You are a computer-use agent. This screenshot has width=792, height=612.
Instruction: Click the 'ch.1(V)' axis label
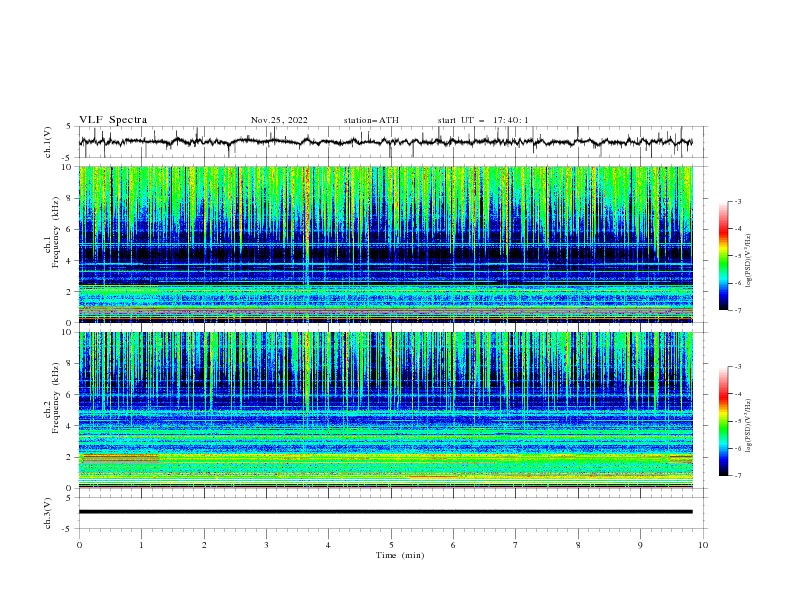click(x=48, y=142)
